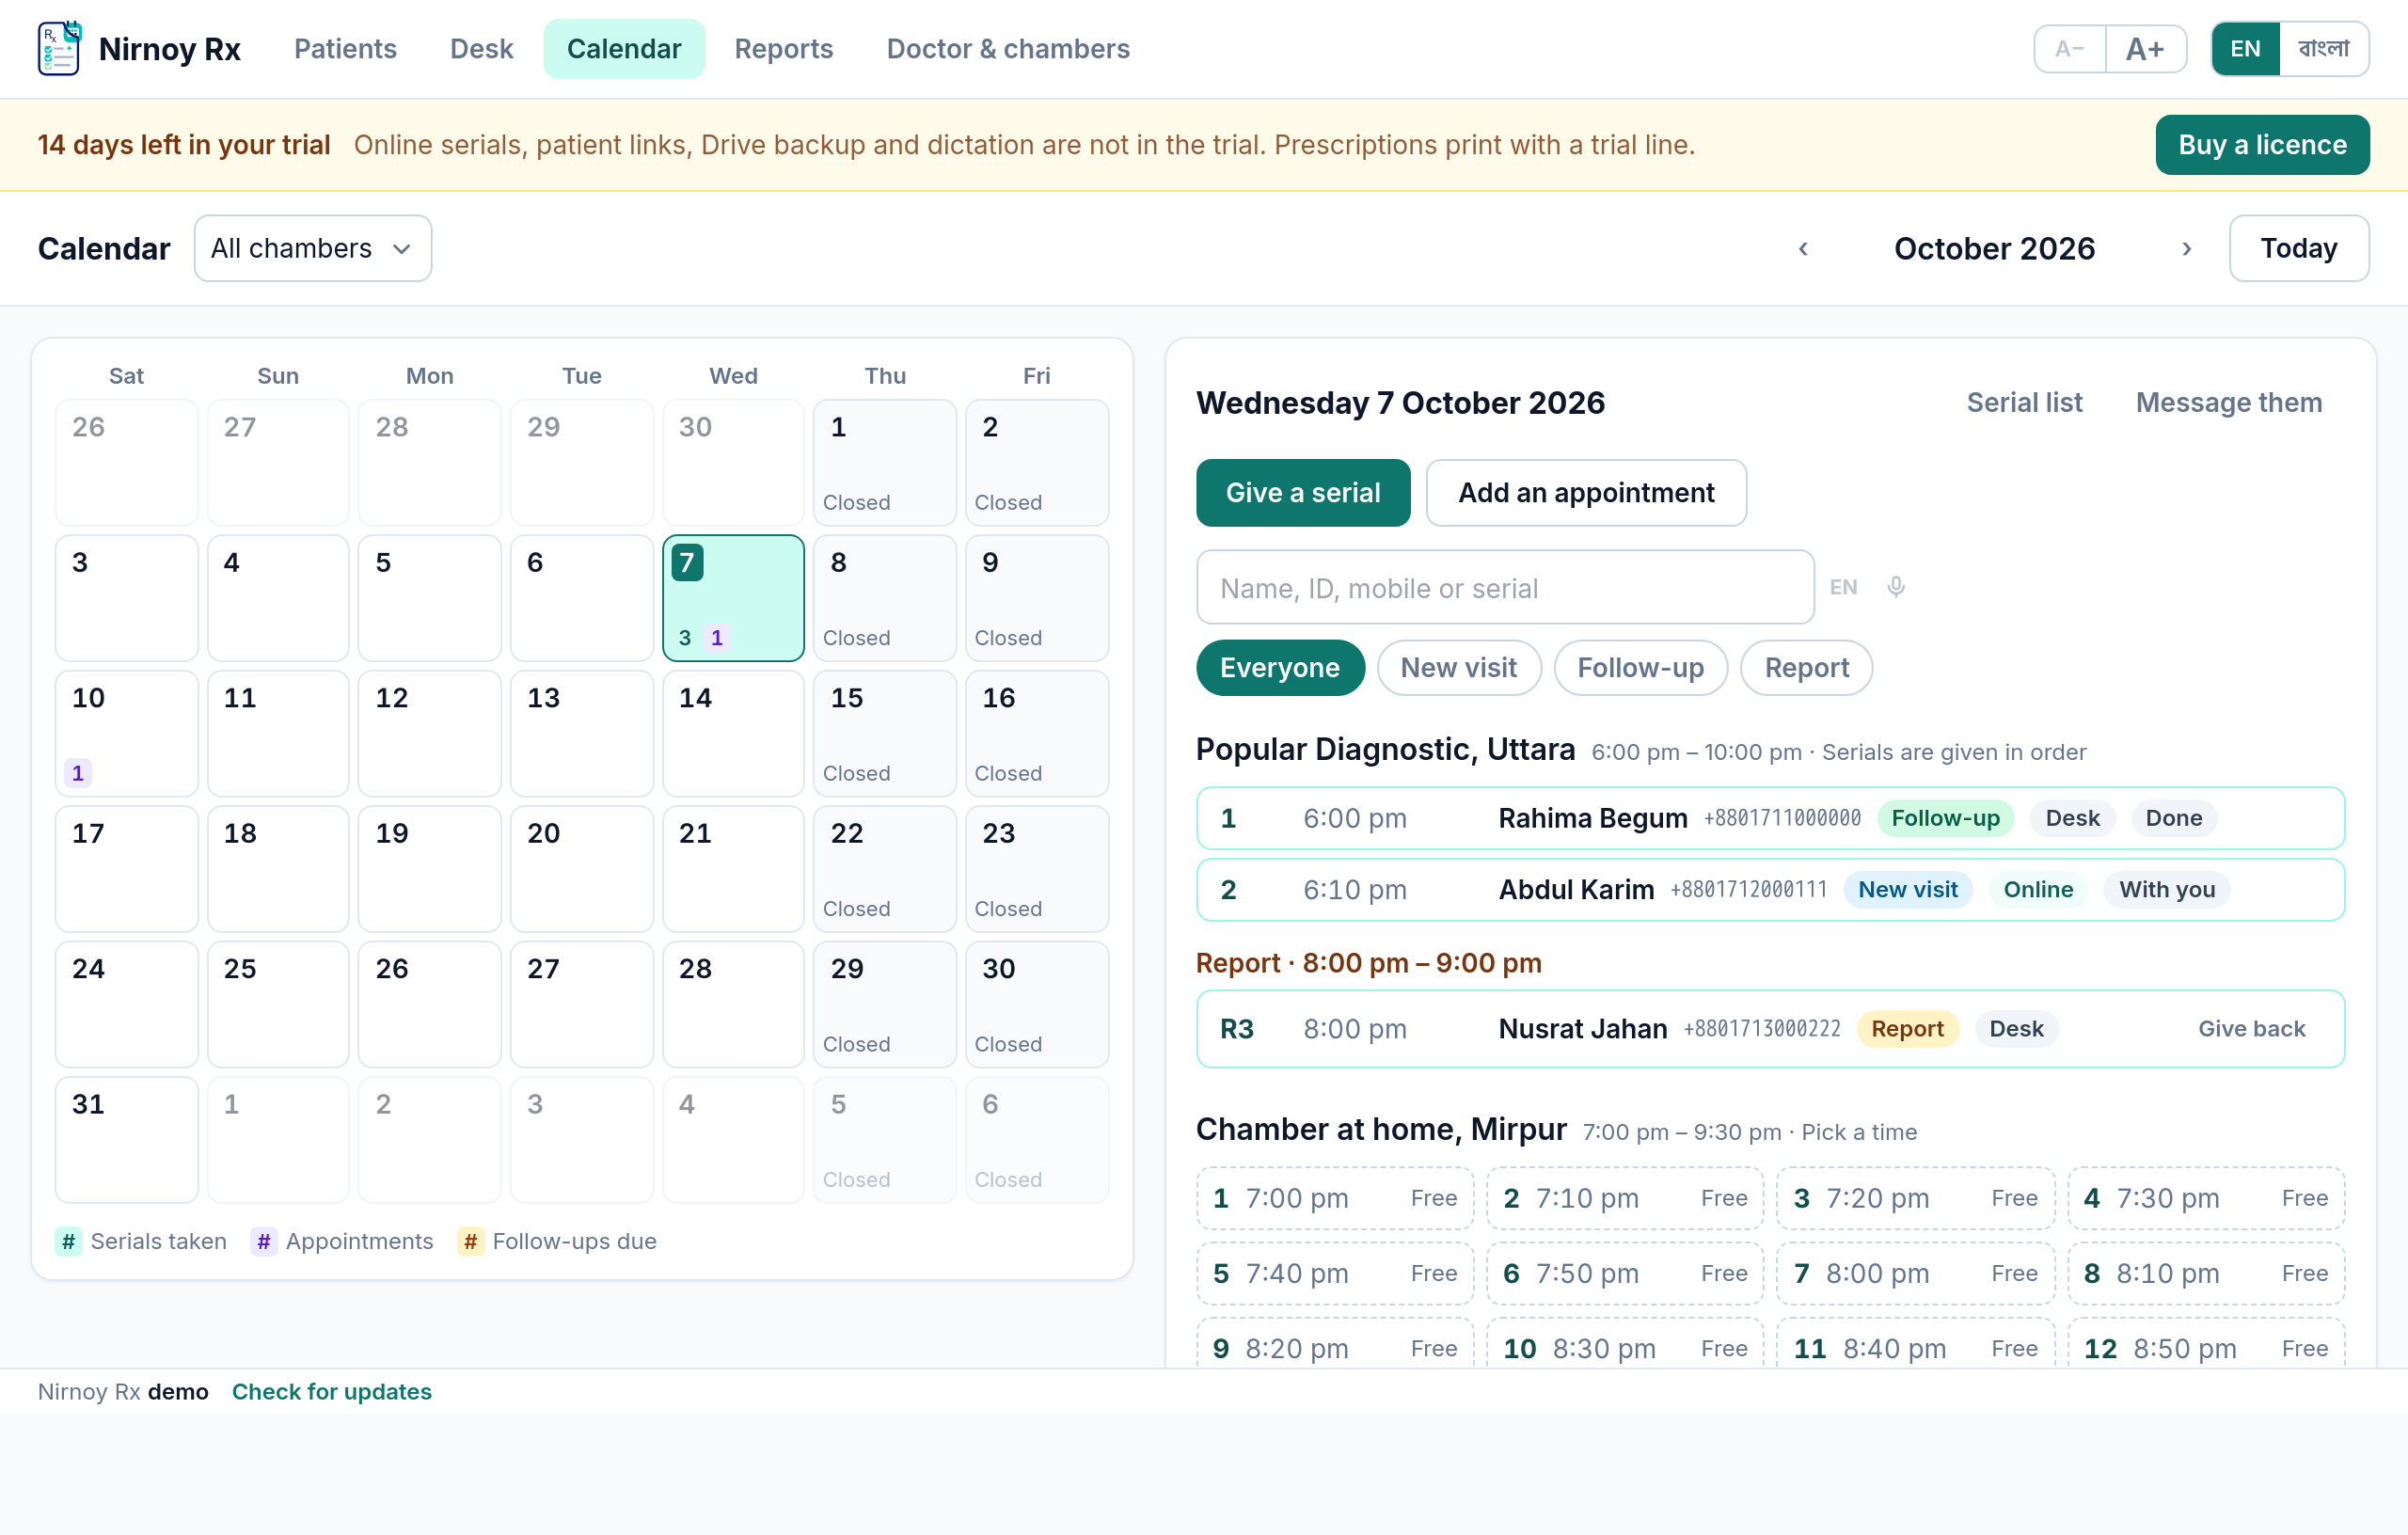This screenshot has height=1535, width=2408.
Task: Click the Today button
Action: (2298, 248)
